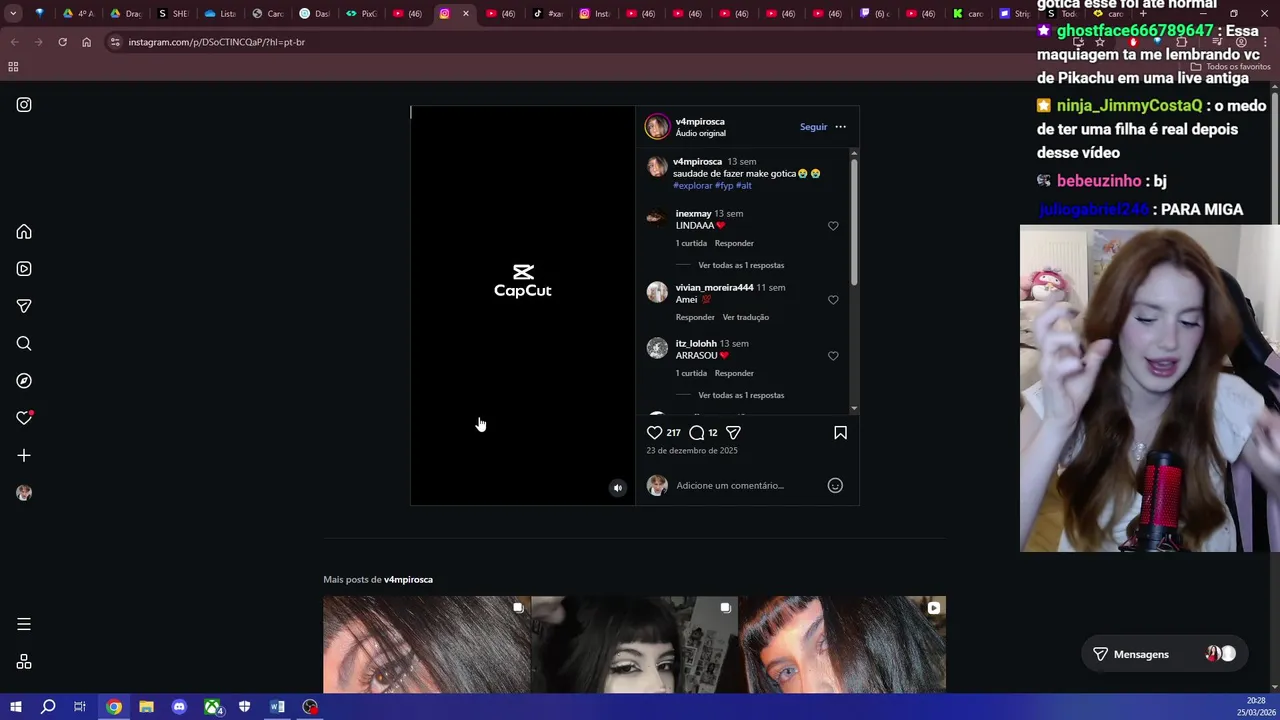Reply to vivian_moreira444's comment
Viewport: 1280px width, 720px height.
[x=695, y=317]
